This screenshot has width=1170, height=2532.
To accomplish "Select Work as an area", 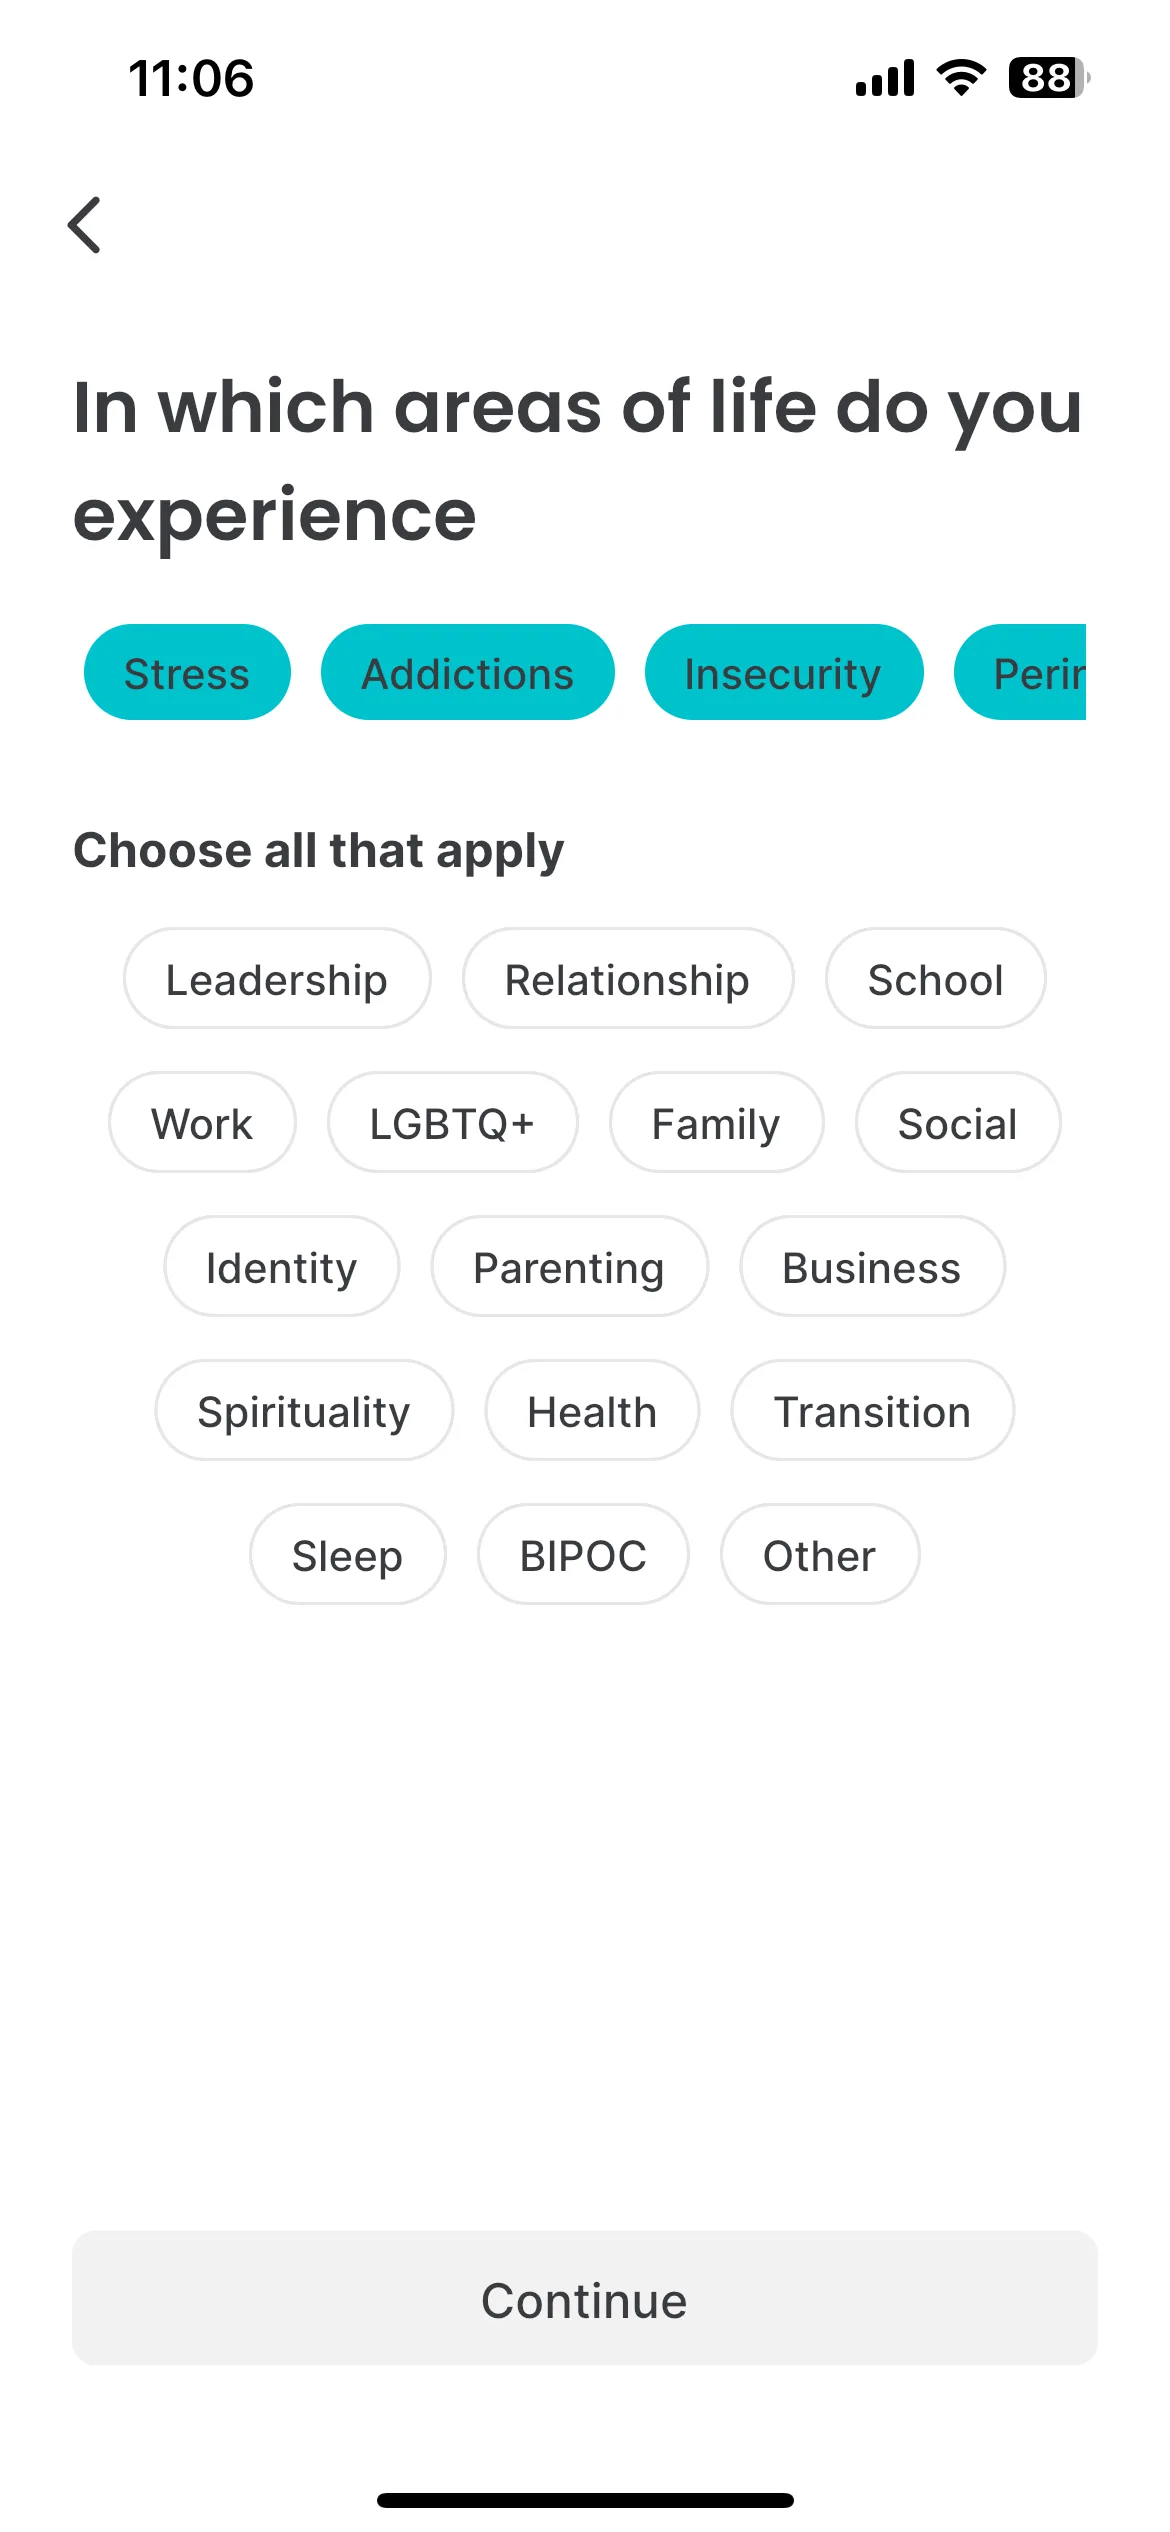I will (202, 1123).
